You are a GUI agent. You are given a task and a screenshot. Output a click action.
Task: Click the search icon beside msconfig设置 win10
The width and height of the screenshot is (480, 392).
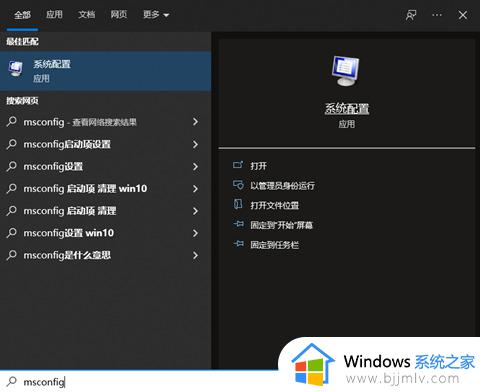coord(12,233)
